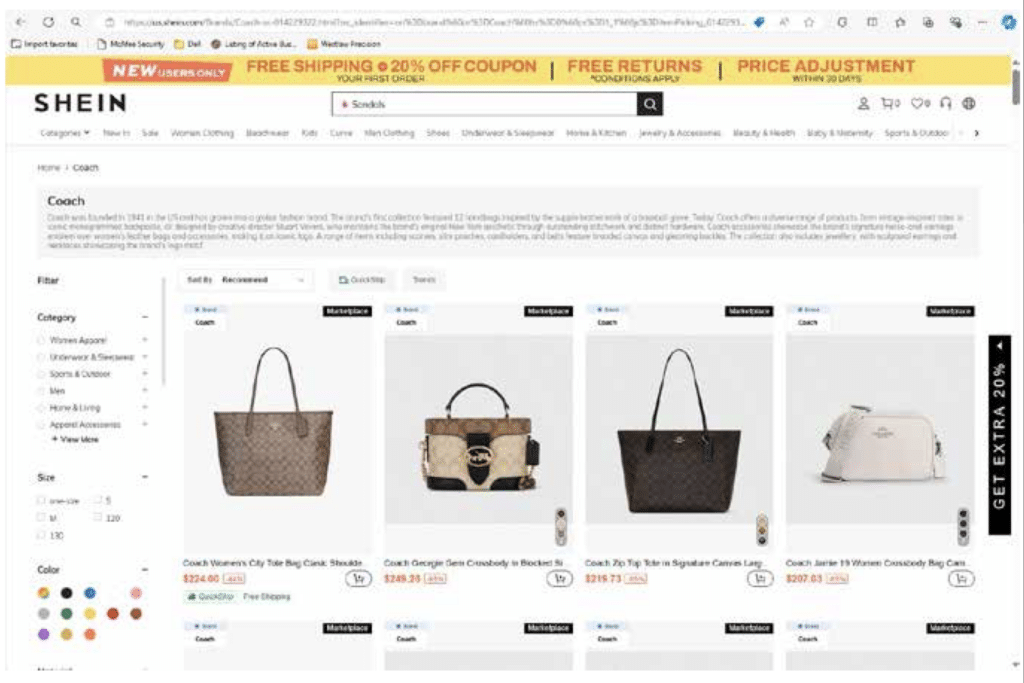Image resolution: width=1024 pixels, height=683 pixels.
Task: Check the Home & Living category checkbox
Action: (41, 407)
